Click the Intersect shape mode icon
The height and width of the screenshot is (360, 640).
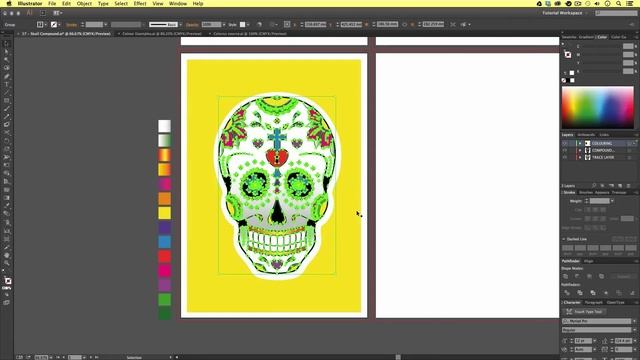589,276
